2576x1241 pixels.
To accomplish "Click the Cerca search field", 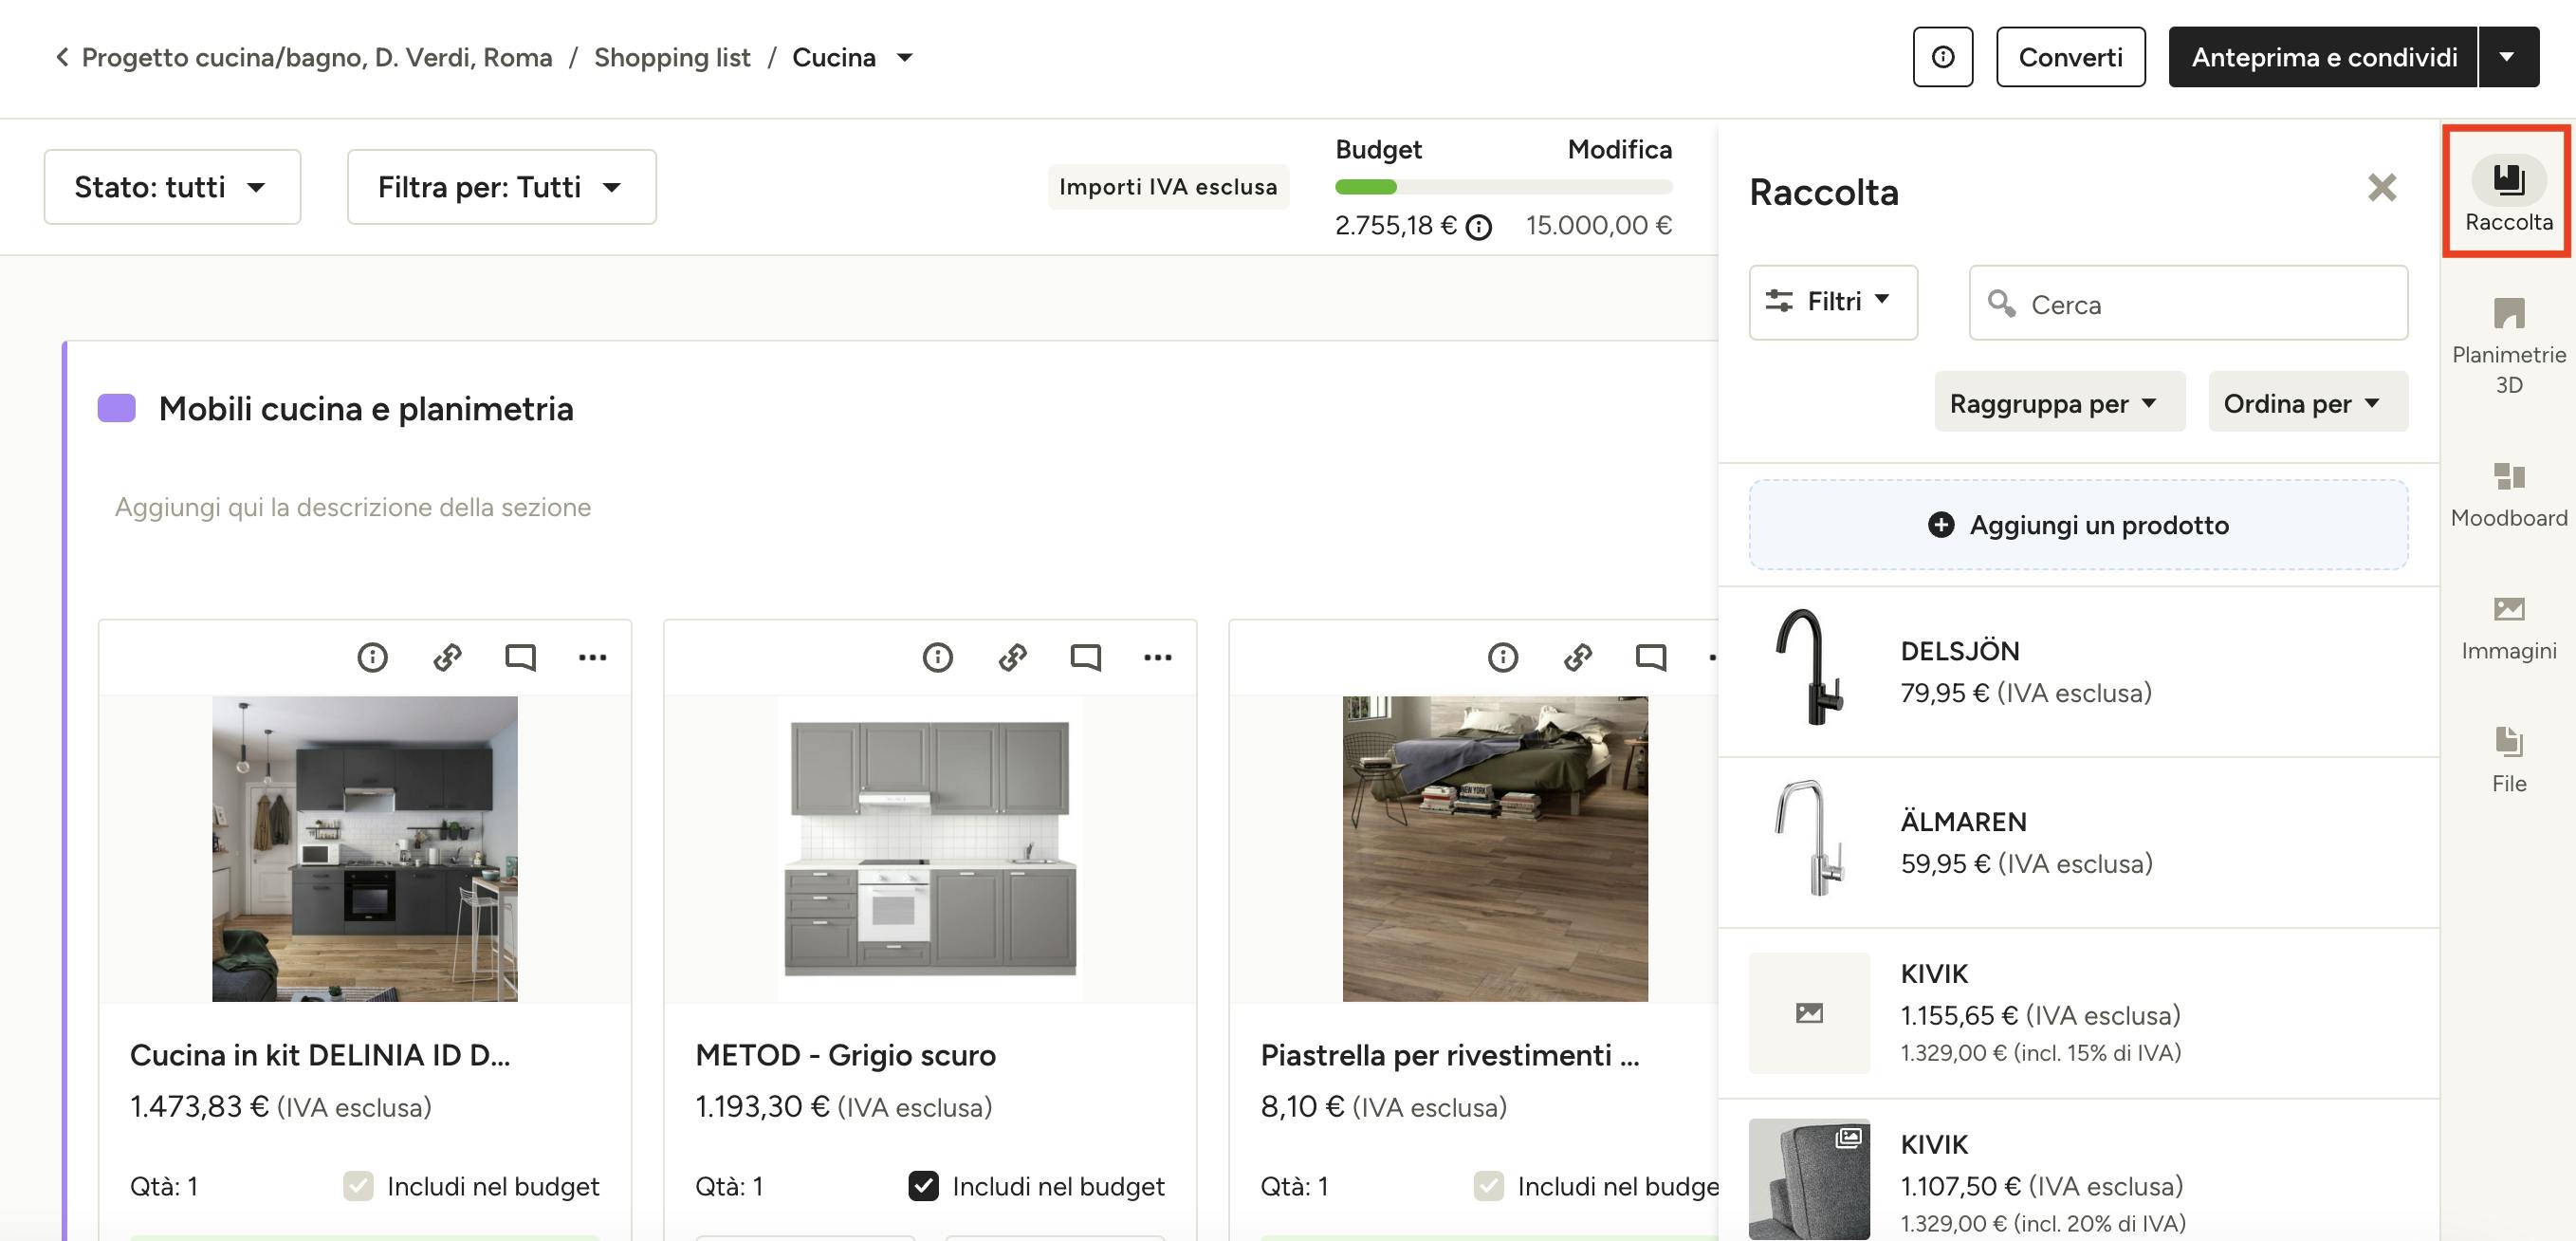I will pyautogui.click(x=2188, y=303).
